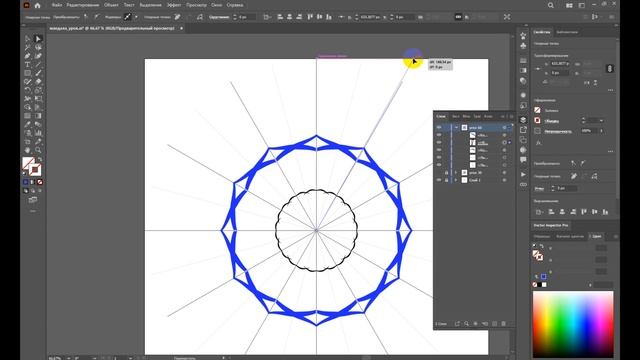Toggle visibility of third sublayer path
Viewport: 640px width, 360px height.
pyautogui.click(x=439, y=150)
